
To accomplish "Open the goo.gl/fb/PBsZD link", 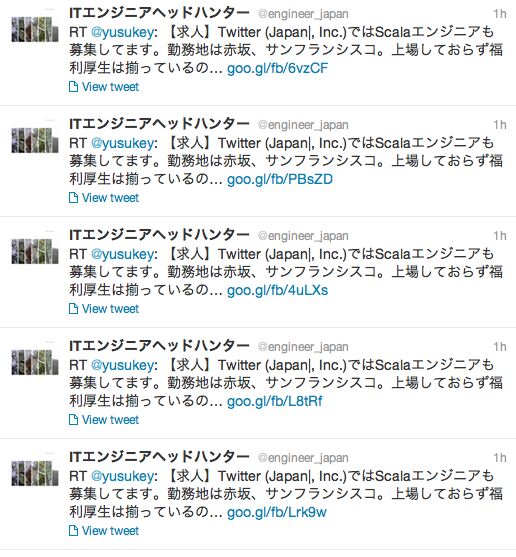I will click(280, 179).
